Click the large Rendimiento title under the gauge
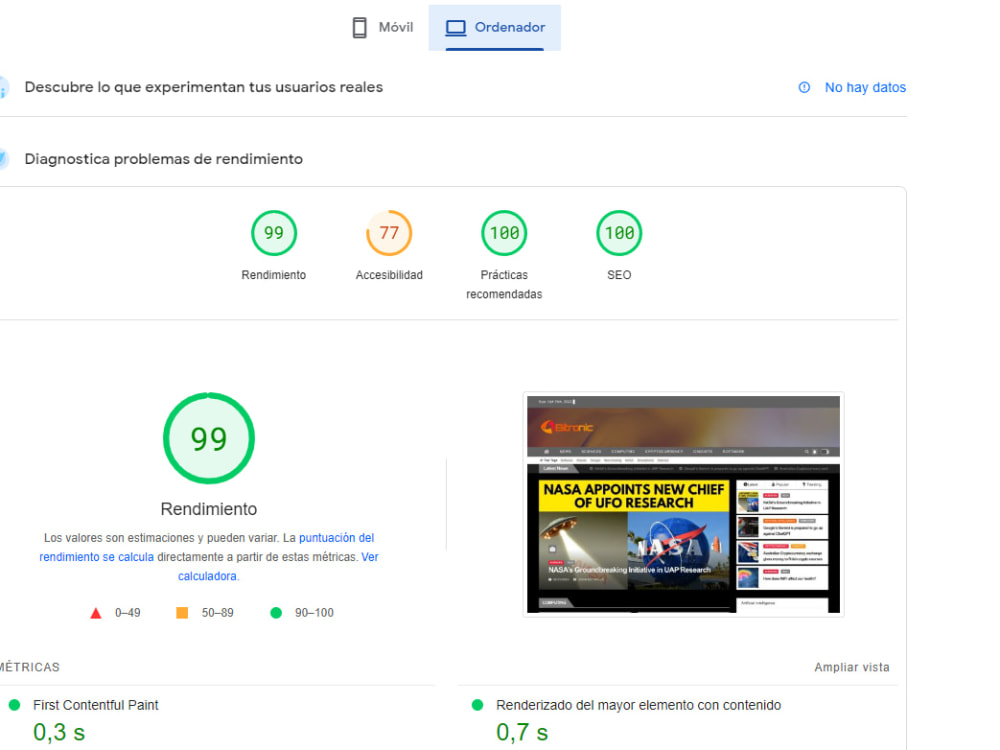1000x750 pixels. point(209,509)
